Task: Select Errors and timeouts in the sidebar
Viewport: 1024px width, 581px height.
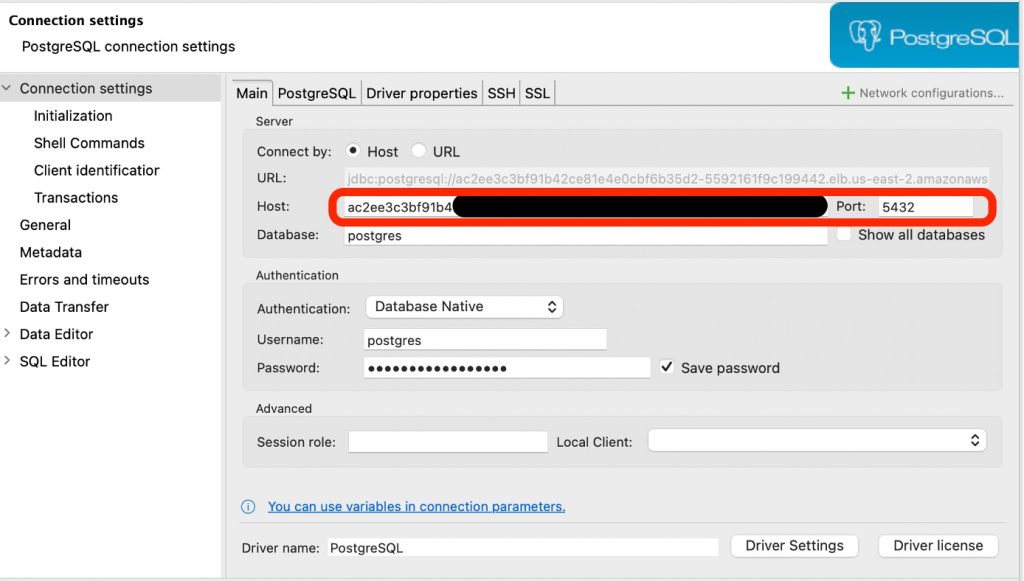Action: coord(84,279)
